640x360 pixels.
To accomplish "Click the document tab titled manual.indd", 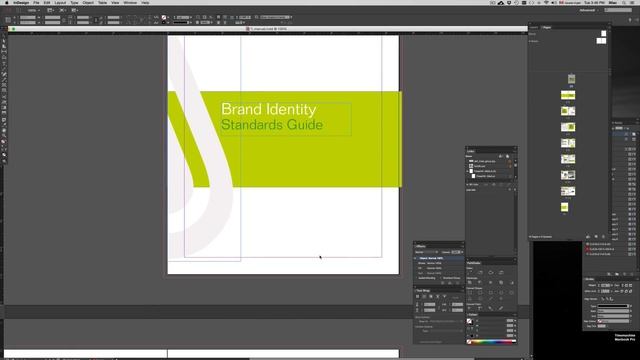I will click(267, 29).
